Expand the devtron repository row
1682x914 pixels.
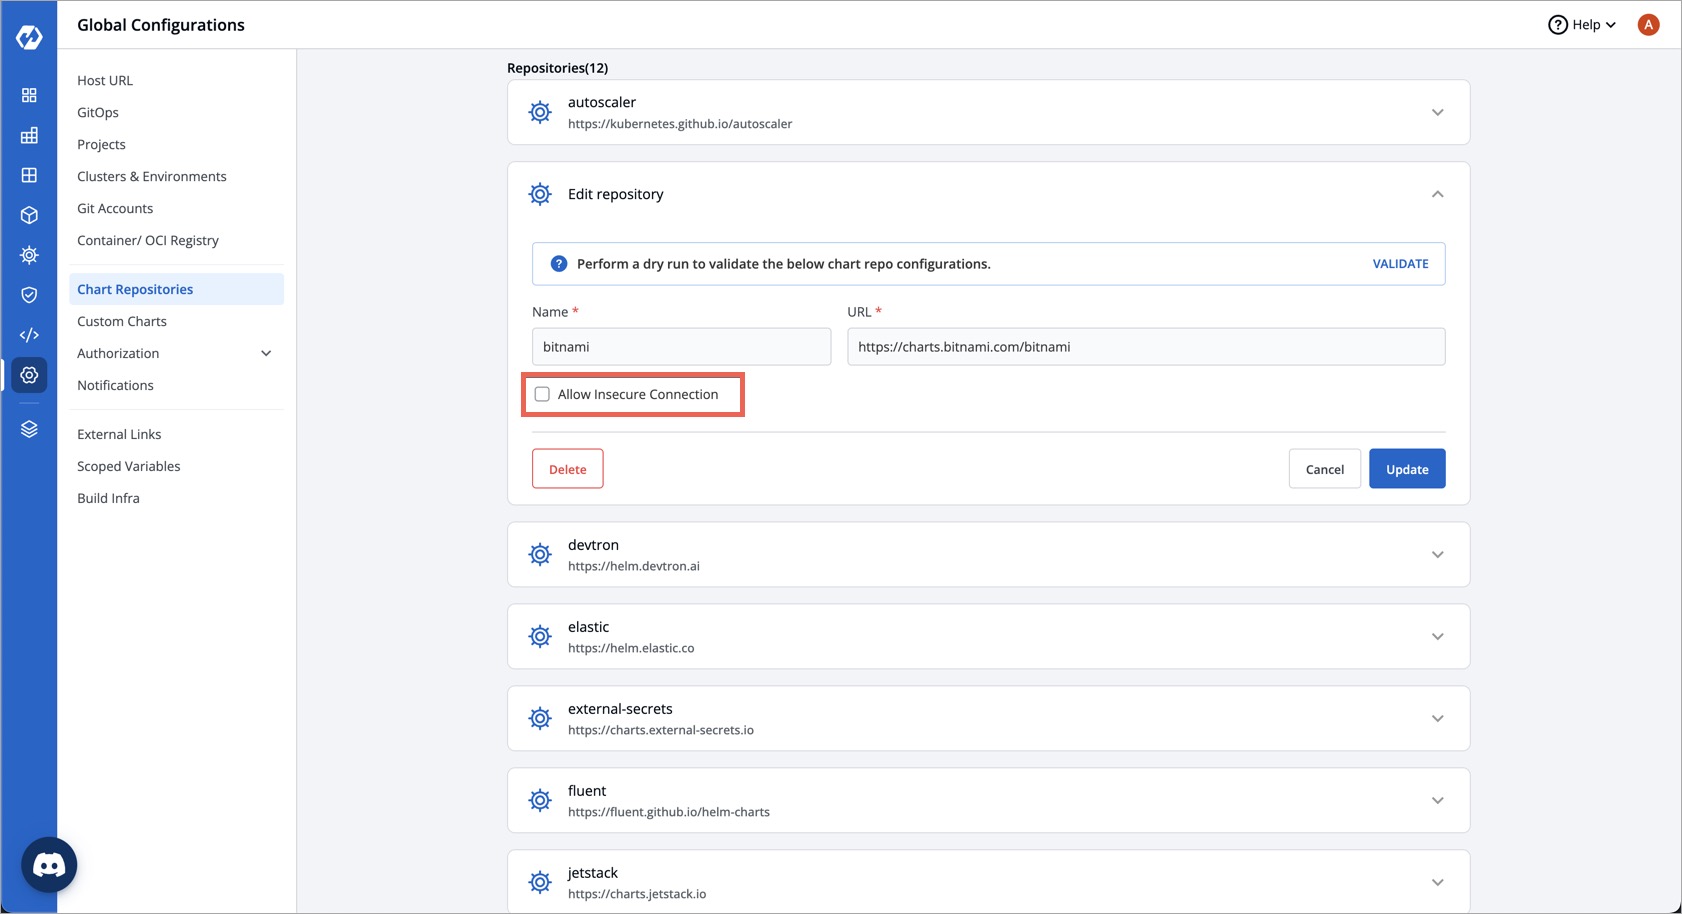(x=1437, y=554)
